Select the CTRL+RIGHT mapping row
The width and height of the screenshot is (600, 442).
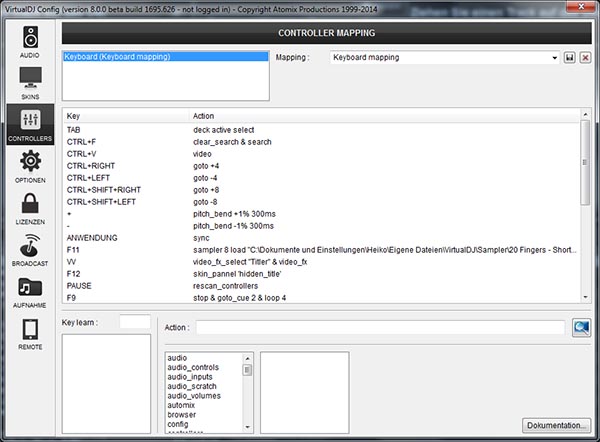point(321,166)
